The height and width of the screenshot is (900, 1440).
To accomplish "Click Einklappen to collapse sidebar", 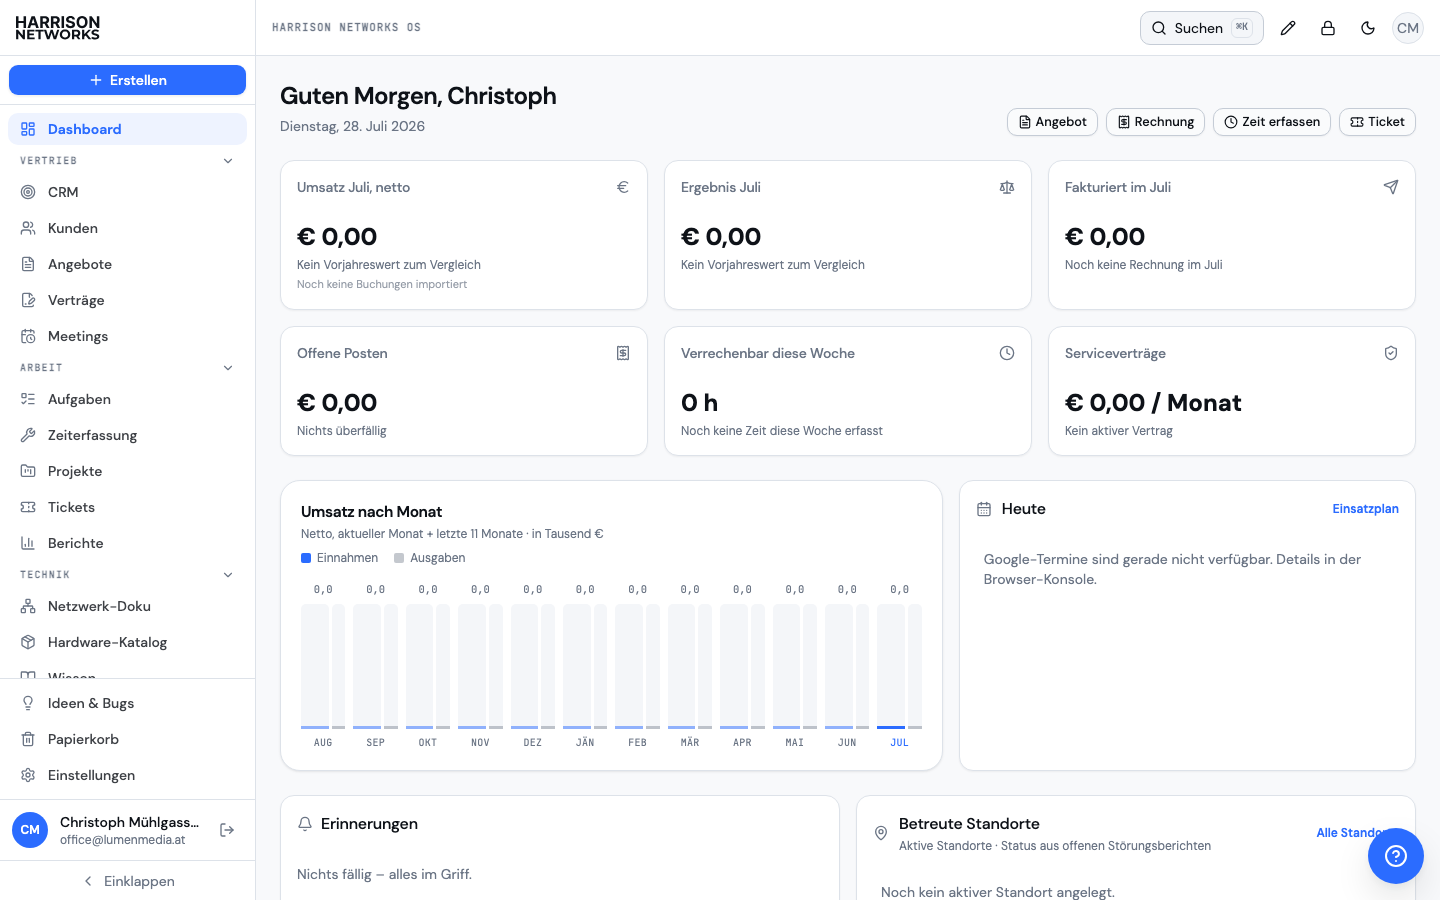I will [127, 881].
